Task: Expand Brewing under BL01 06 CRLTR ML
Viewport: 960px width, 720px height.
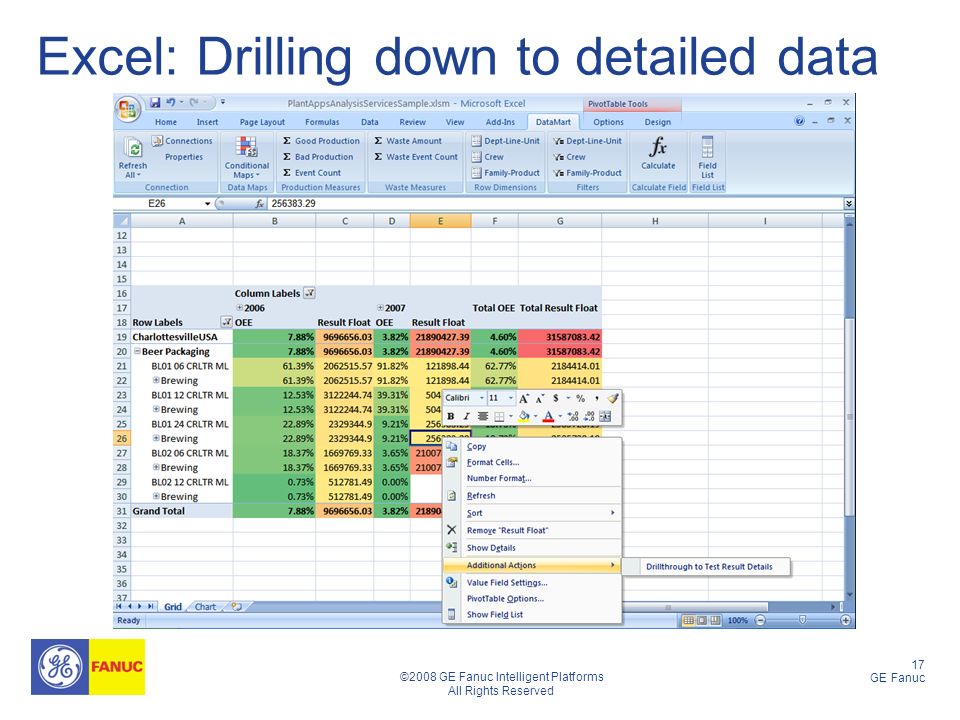Action: tap(156, 380)
